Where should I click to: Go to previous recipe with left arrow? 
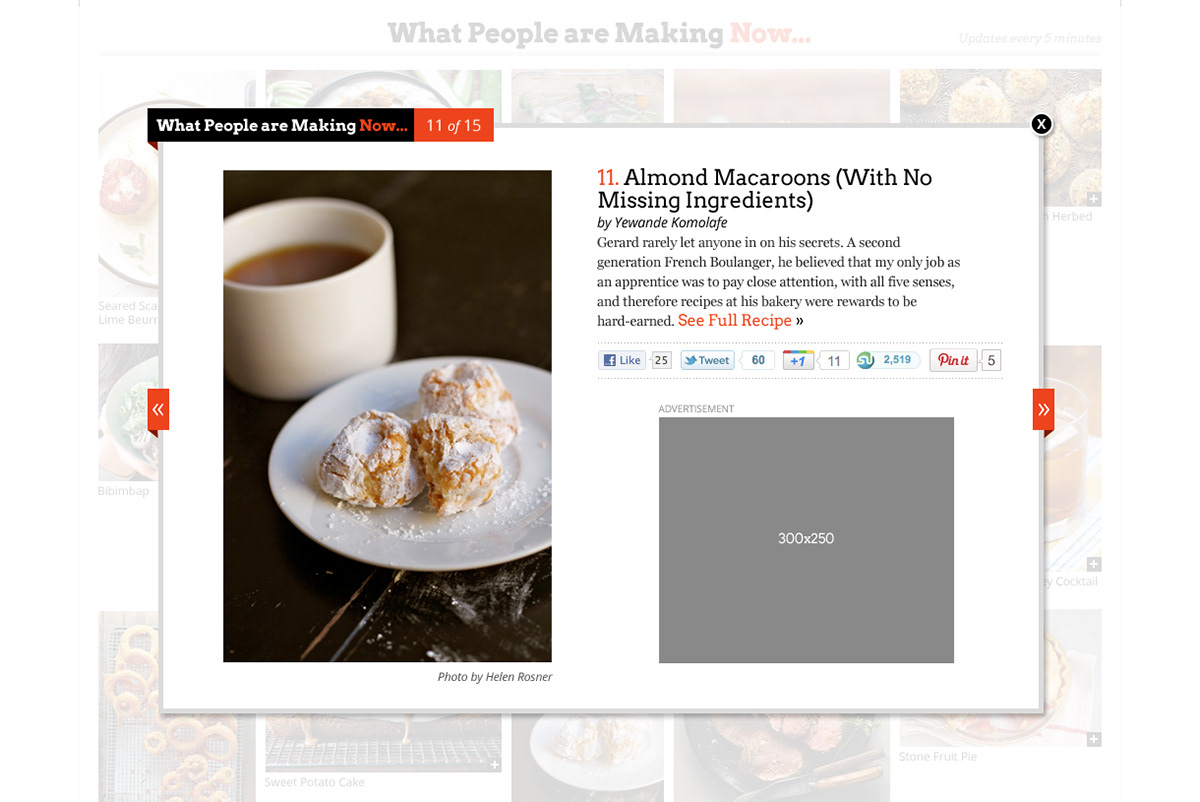pos(158,409)
